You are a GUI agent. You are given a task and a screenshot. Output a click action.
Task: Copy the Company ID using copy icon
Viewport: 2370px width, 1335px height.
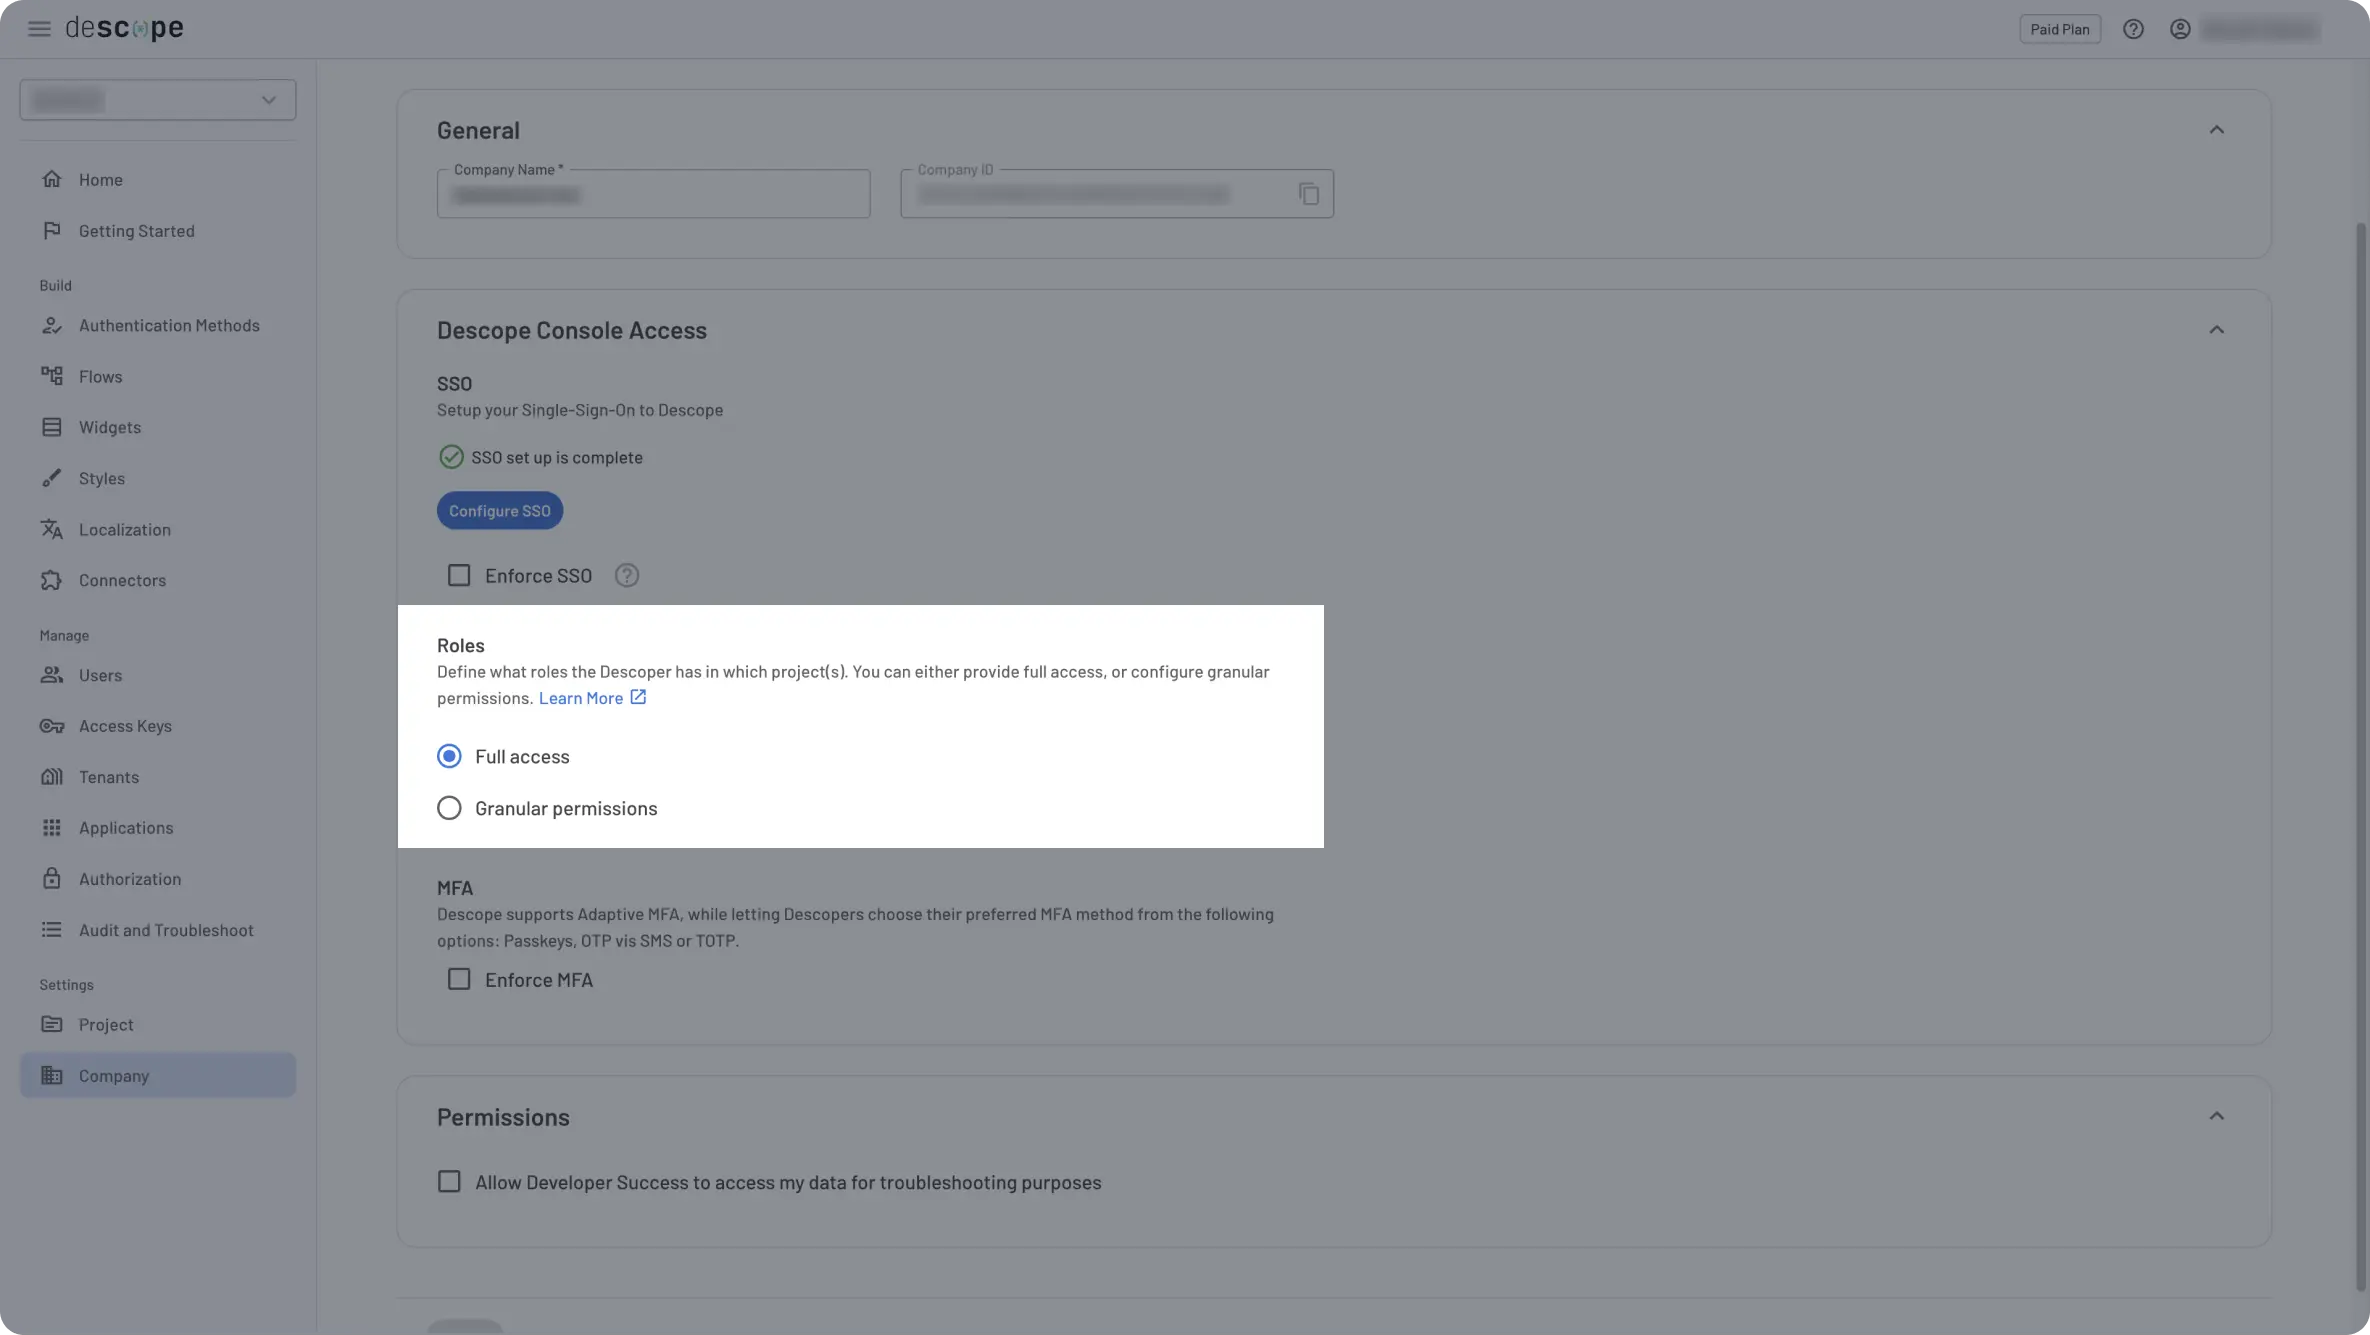(1310, 193)
